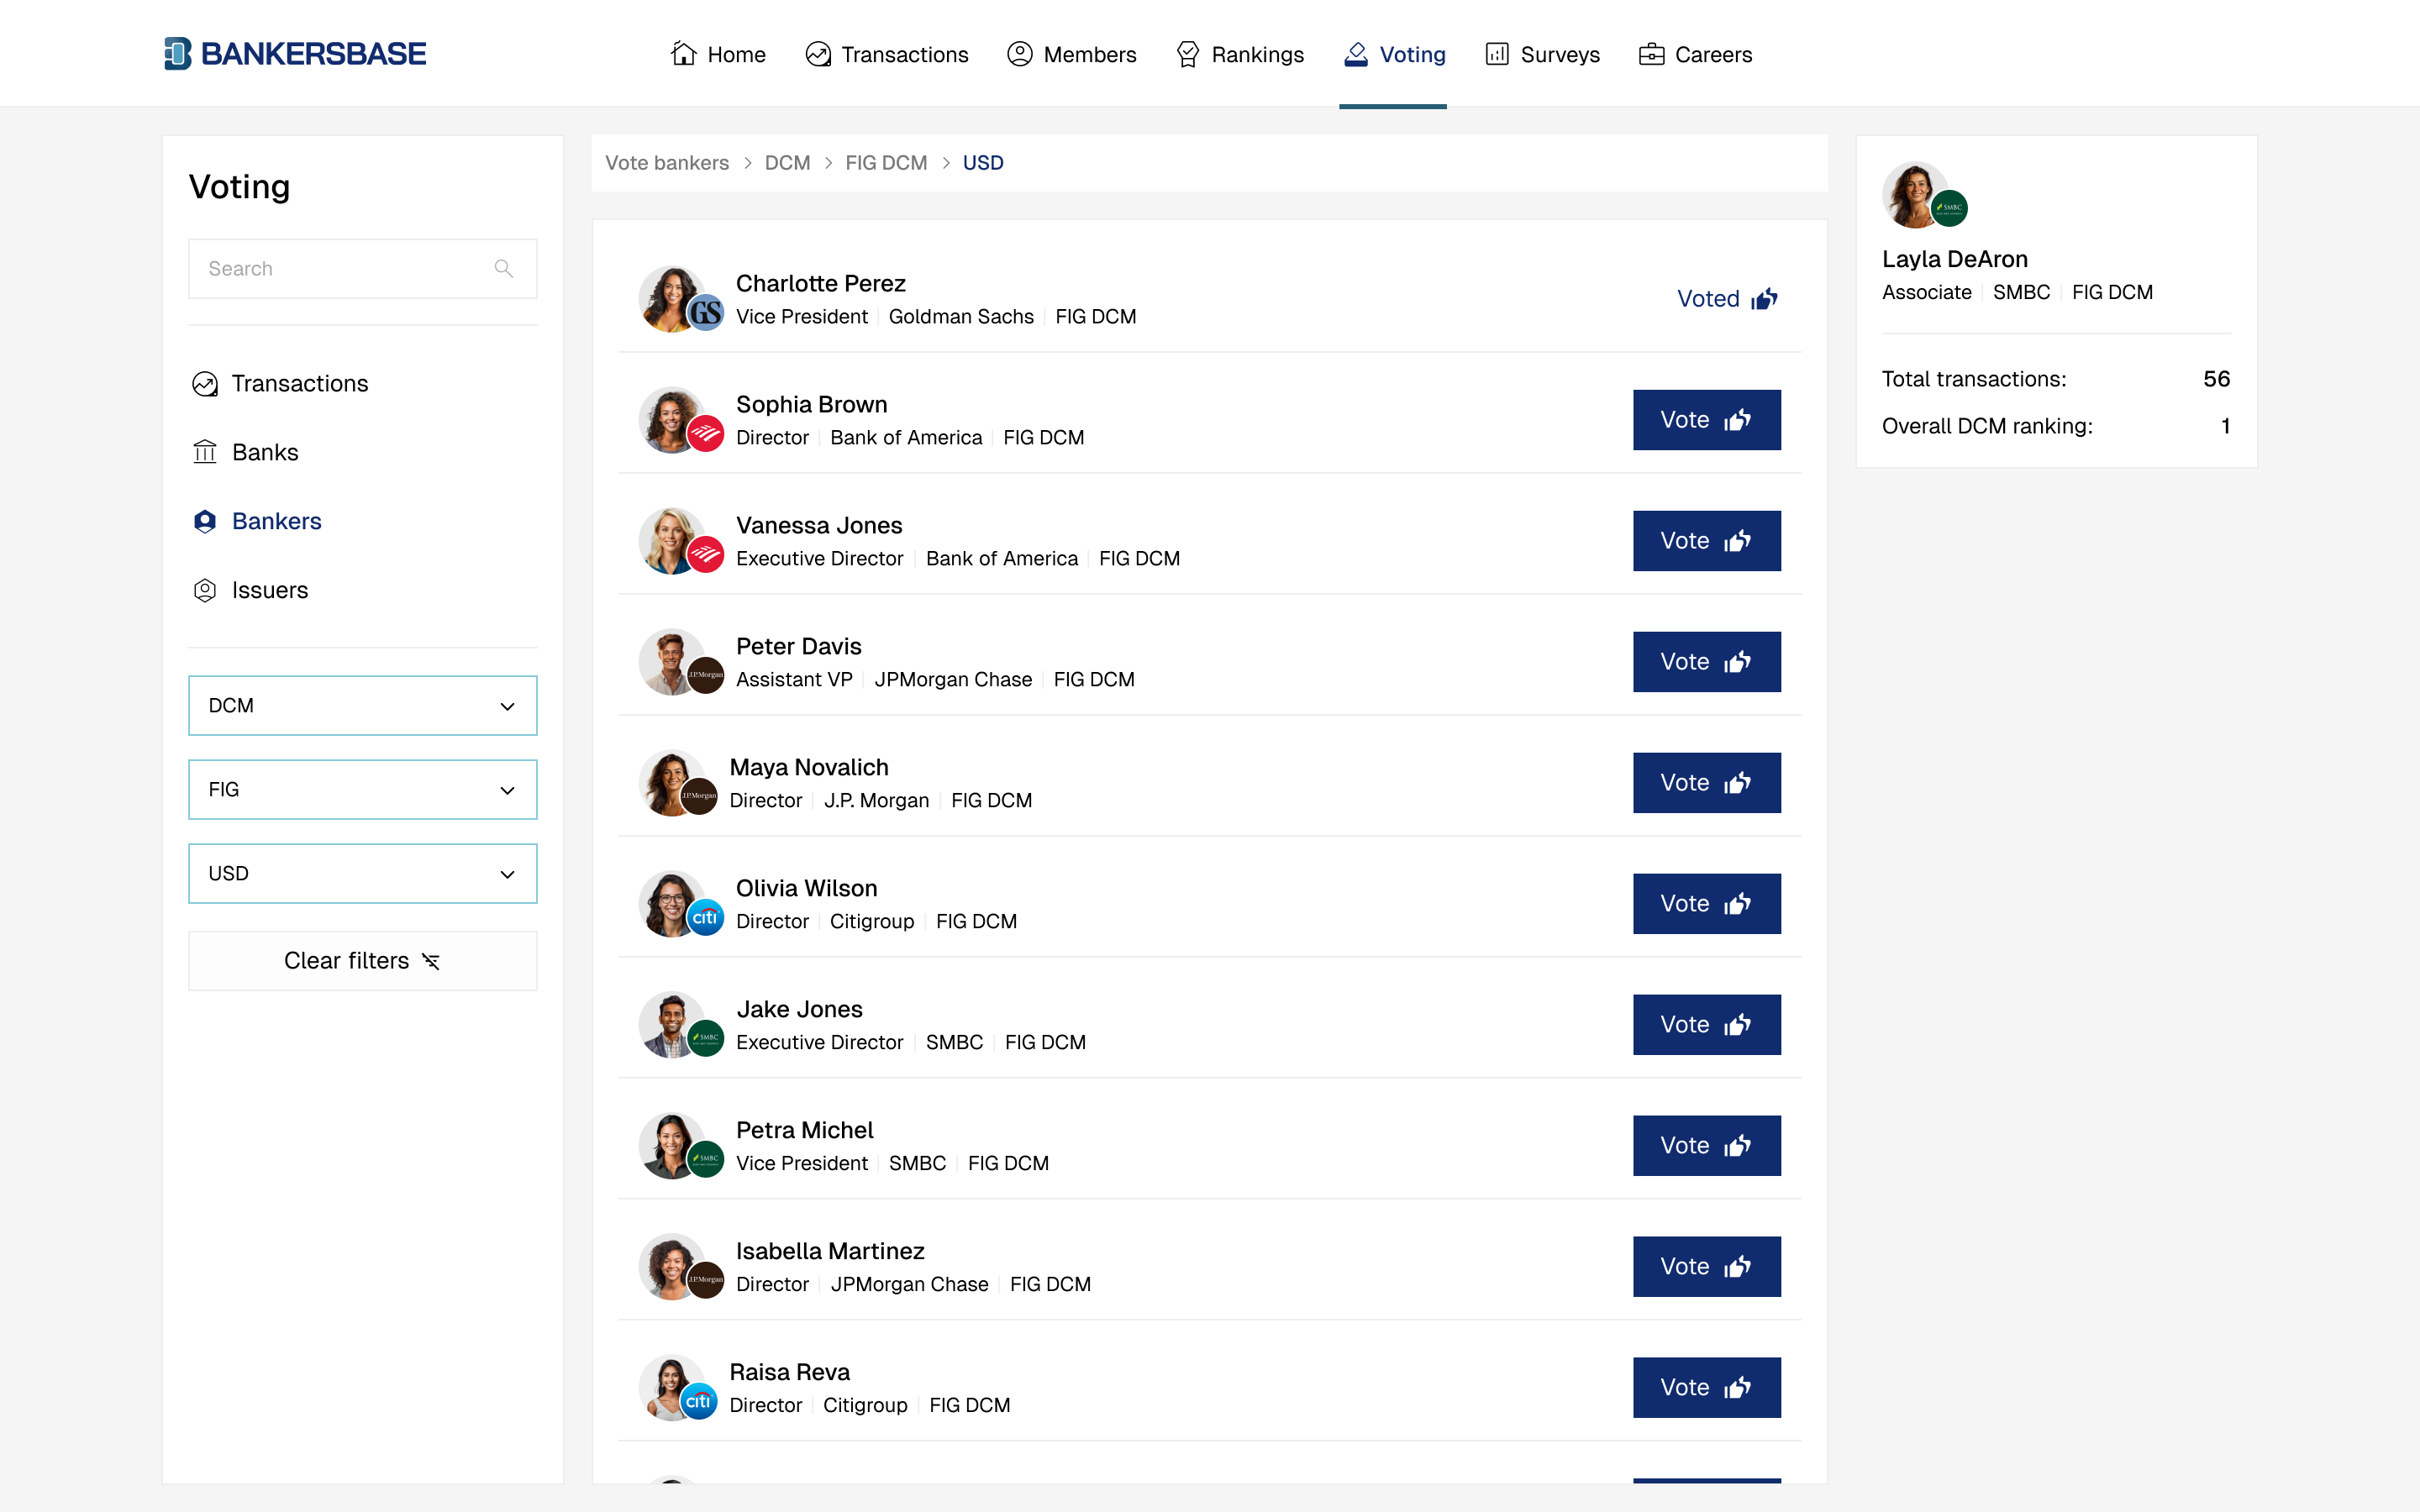The image size is (2420, 1512).
Task: Open Sophia Brown's name link
Action: click(x=812, y=404)
